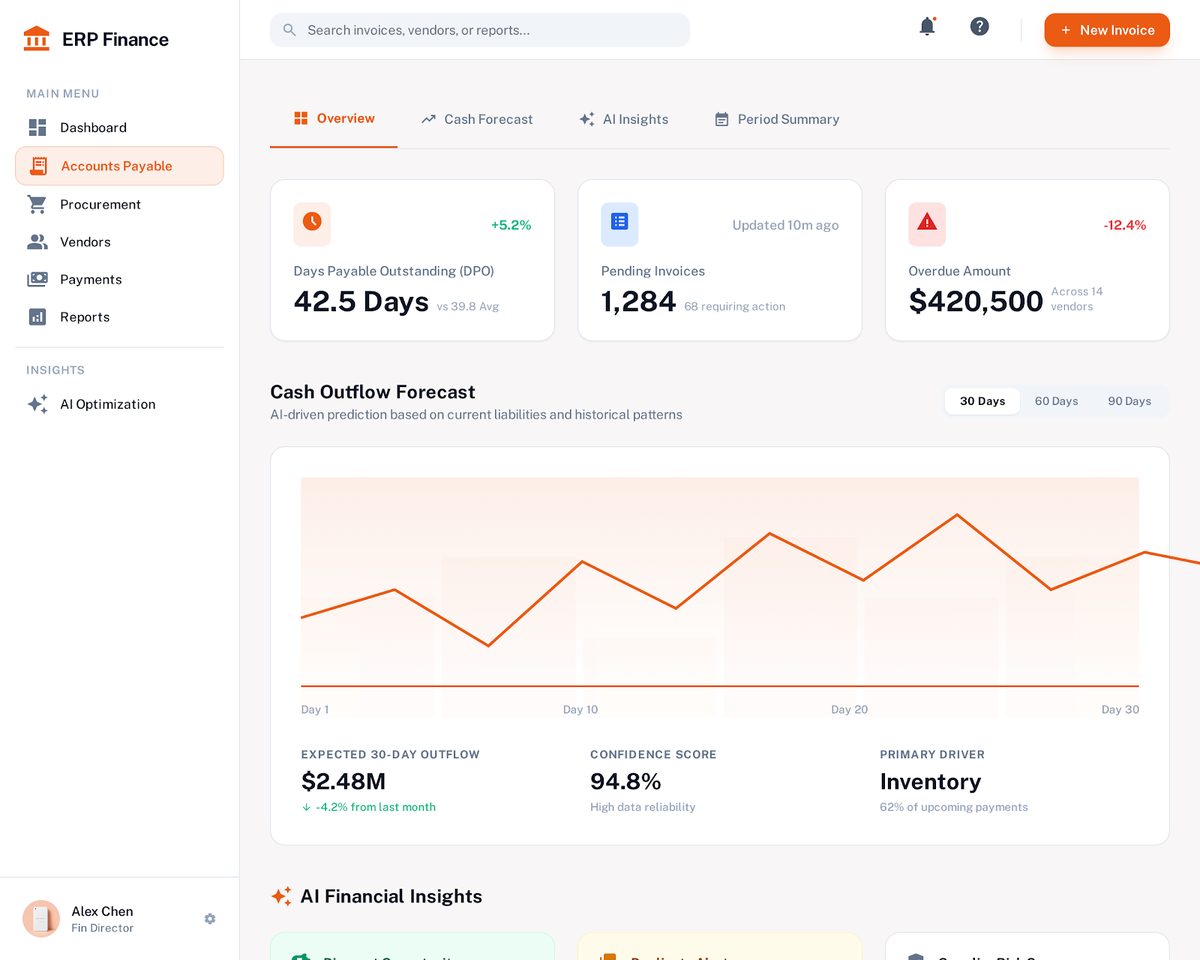Go to the Period Summary tab
Image resolution: width=1200 pixels, height=960 pixels.
click(x=777, y=119)
